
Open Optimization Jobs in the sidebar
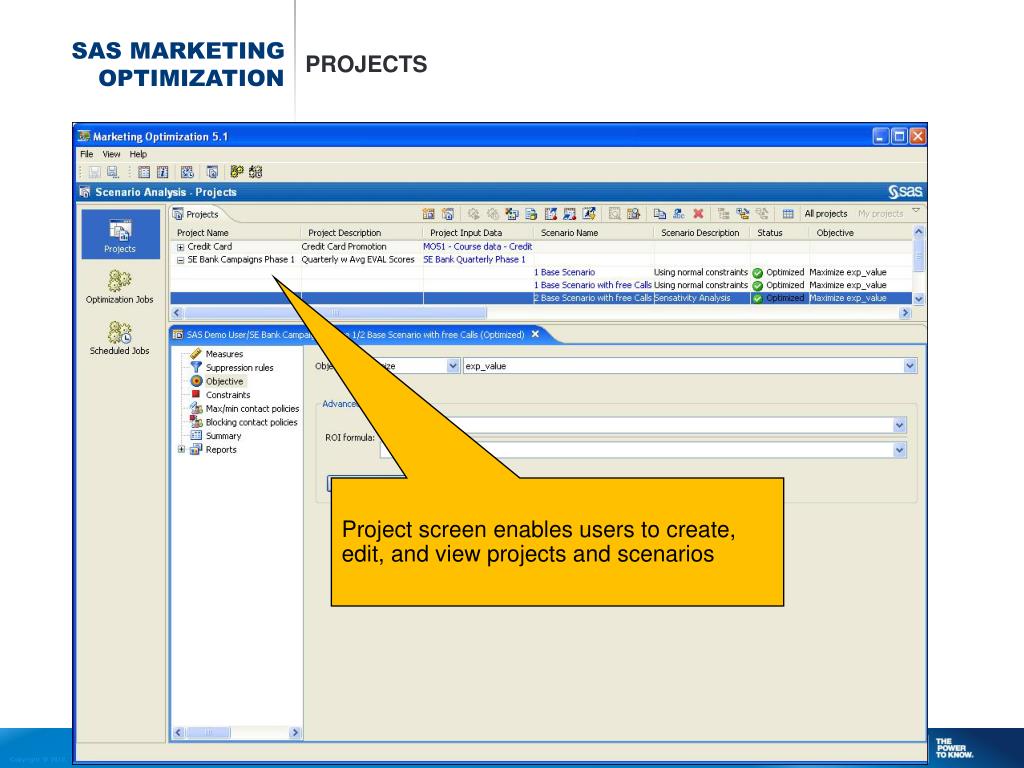pyautogui.click(x=120, y=287)
